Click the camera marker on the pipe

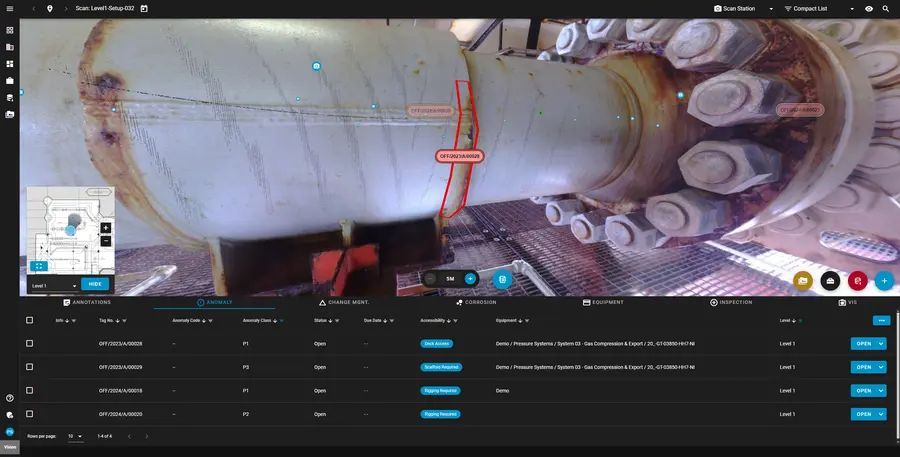[316, 66]
